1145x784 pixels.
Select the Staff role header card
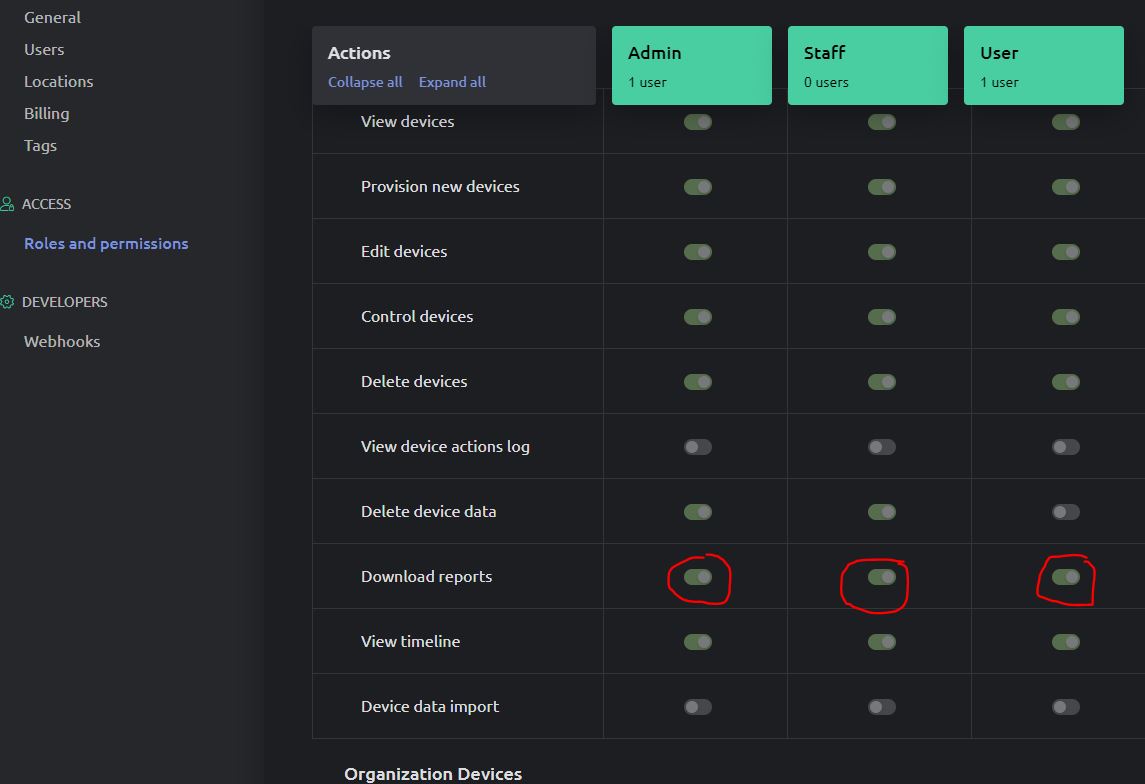tap(867, 65)
